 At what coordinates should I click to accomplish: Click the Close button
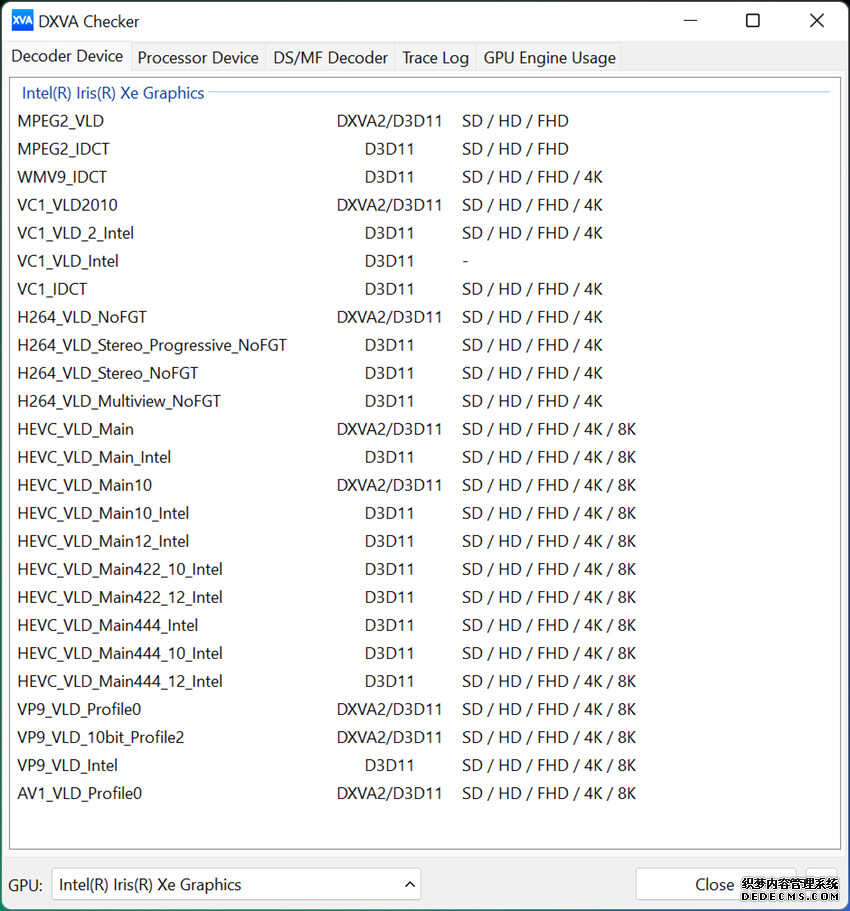coord(715,884)
